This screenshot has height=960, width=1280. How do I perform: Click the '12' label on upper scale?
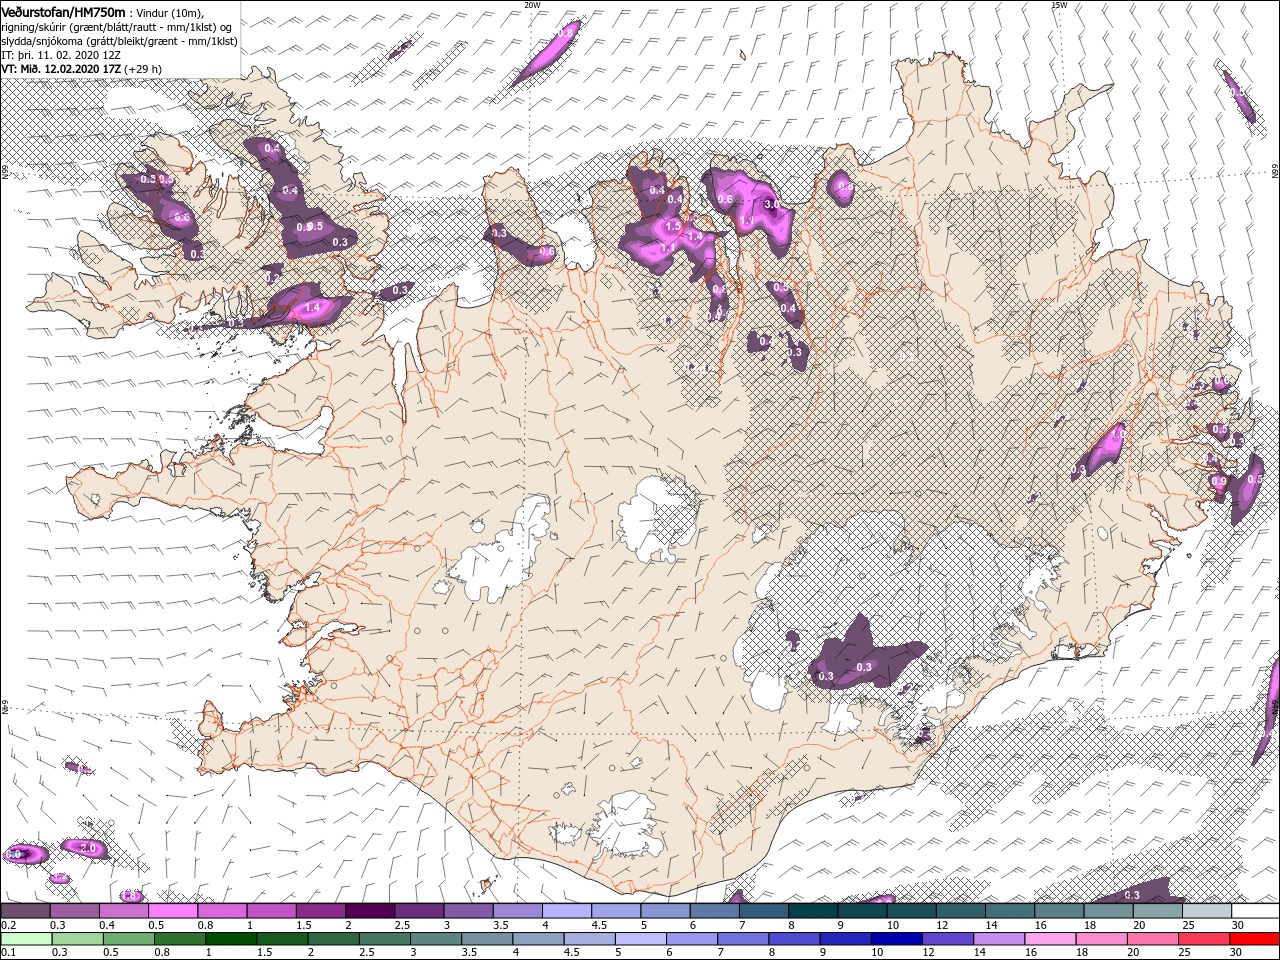click(x=942, y=925)
